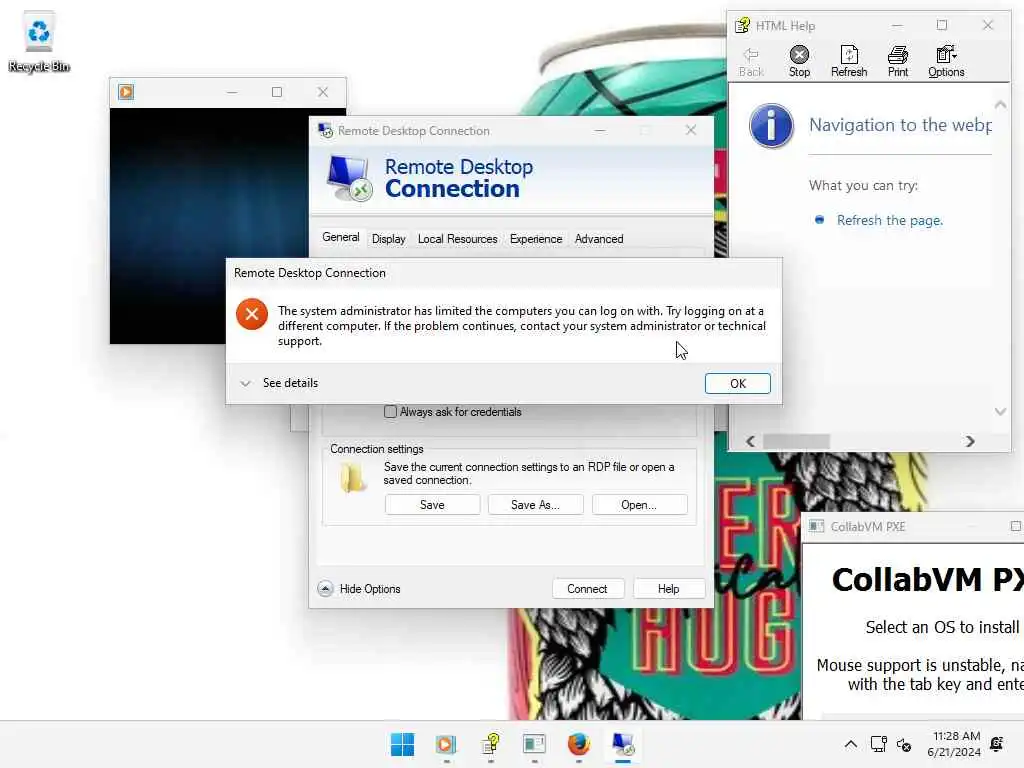The width and height of the screenshot is (1024, 768).
Task: Tick Always ask for credentials checkbox
Action: (x=391, y=411)
